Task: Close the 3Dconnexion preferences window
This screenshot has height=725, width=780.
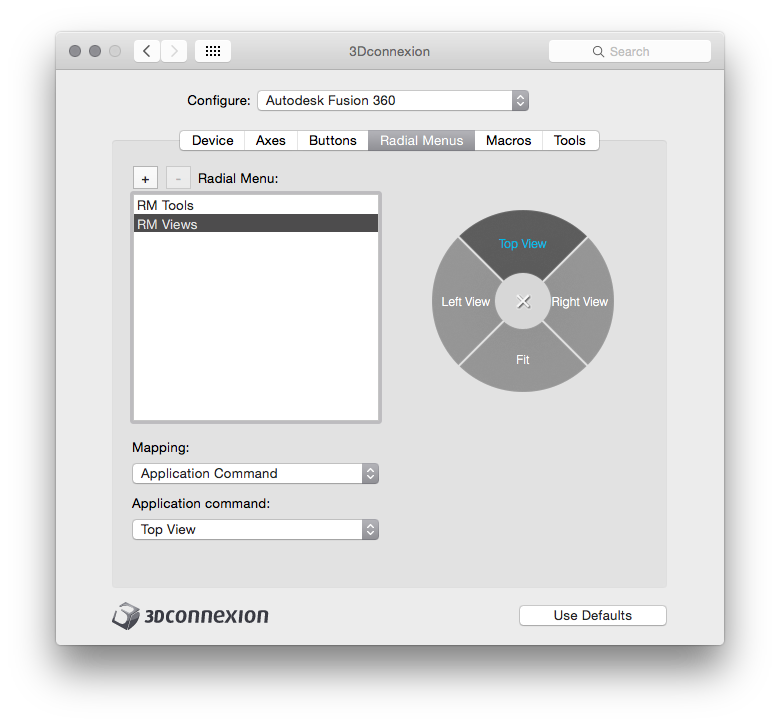Action: [75, 51]
